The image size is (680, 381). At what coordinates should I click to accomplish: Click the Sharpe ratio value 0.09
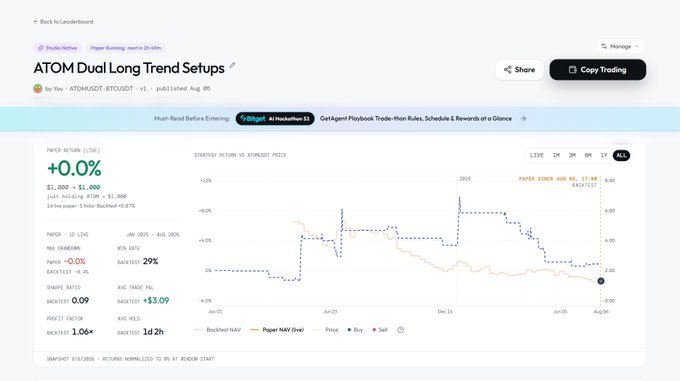tap(80, 300)
